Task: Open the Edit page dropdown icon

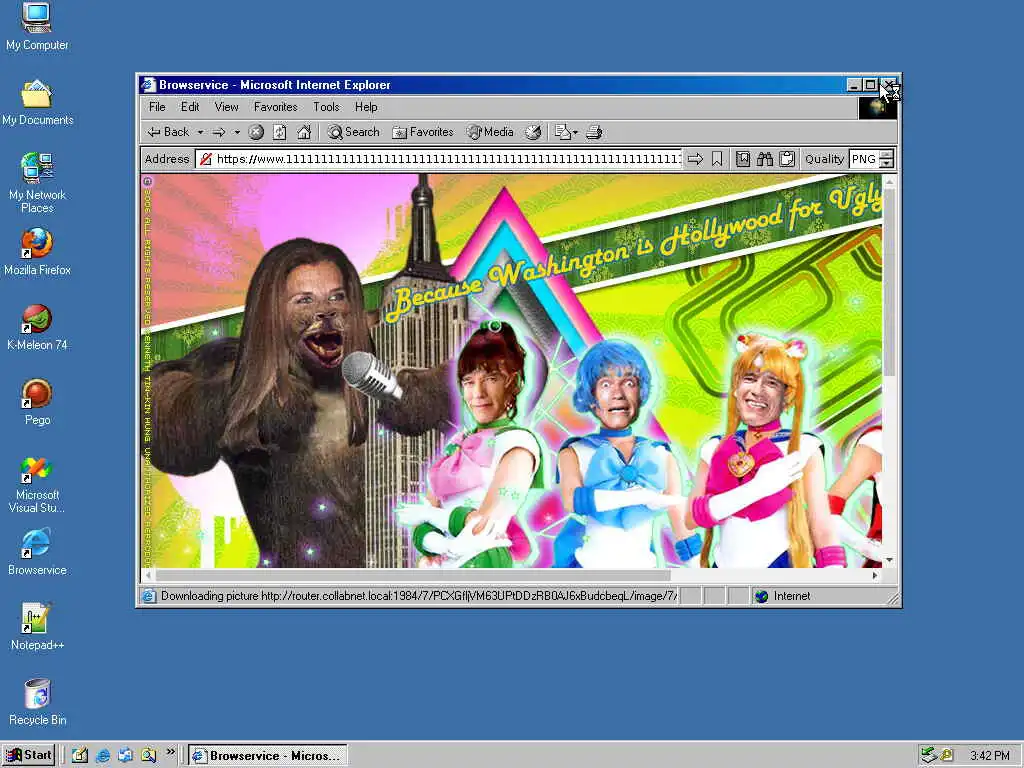Action: click(x=566, y=132)
